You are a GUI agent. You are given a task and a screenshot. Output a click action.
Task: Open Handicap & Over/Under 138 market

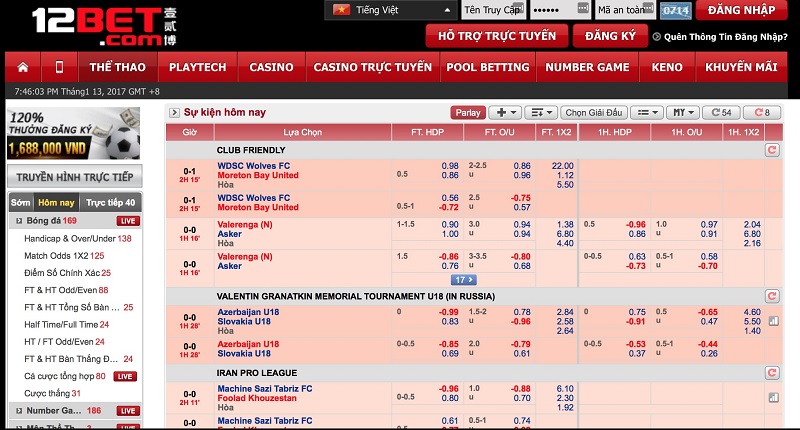78,238
